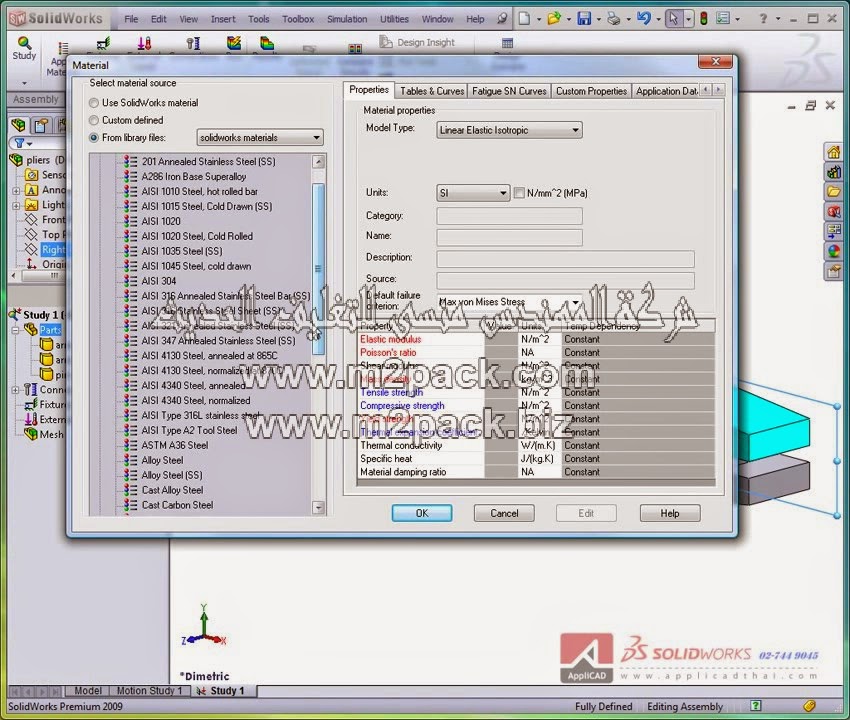Click the Name input field
The image size is (850, 720).
pyautogui.click(x=510, y=237)
